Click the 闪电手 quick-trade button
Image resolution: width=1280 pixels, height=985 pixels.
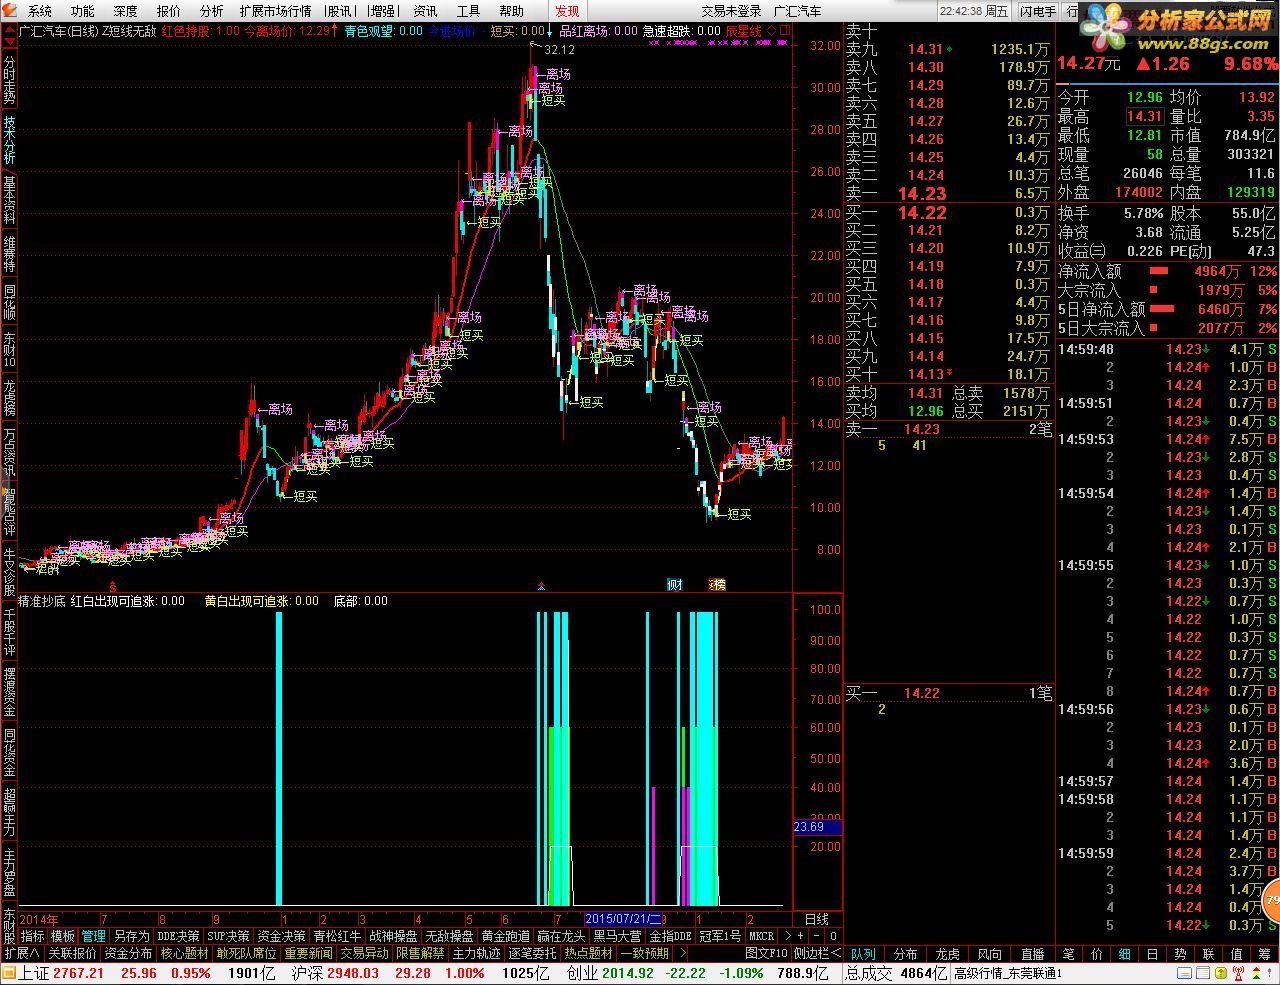pyautogui.click(x=1037, y=11)
